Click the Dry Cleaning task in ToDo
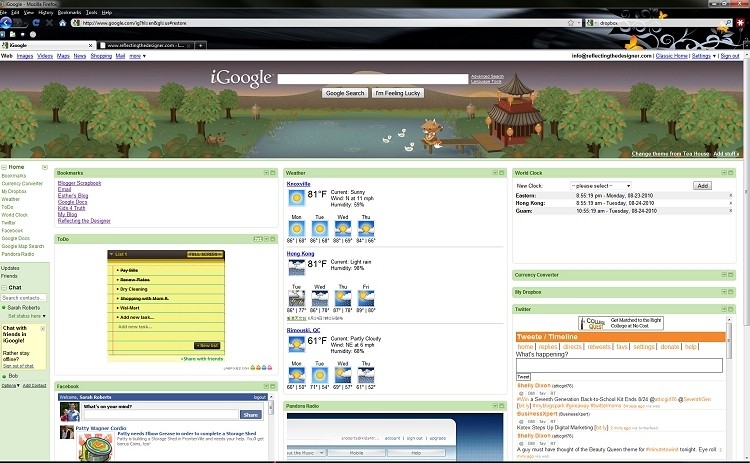 click(133, 289)
